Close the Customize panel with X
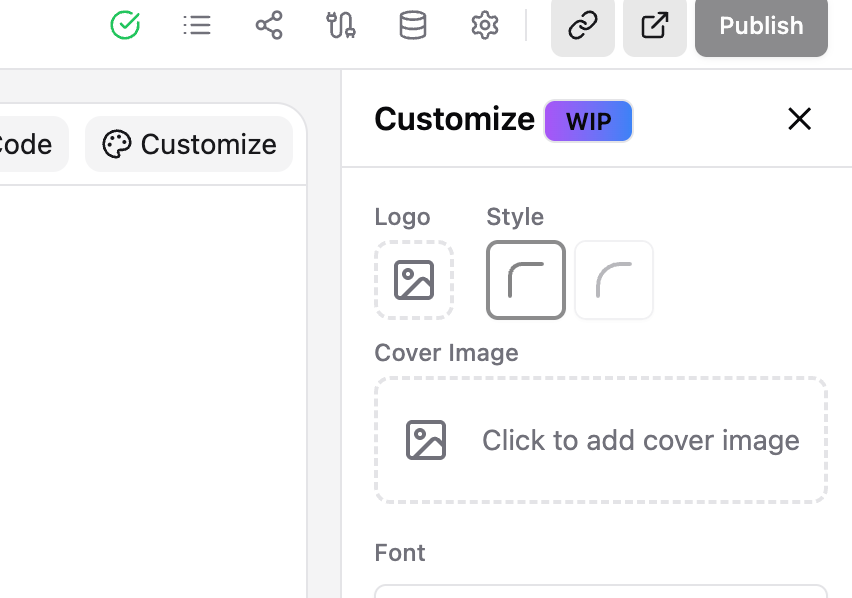Screen dimensions: 852x598 (799, 119)
